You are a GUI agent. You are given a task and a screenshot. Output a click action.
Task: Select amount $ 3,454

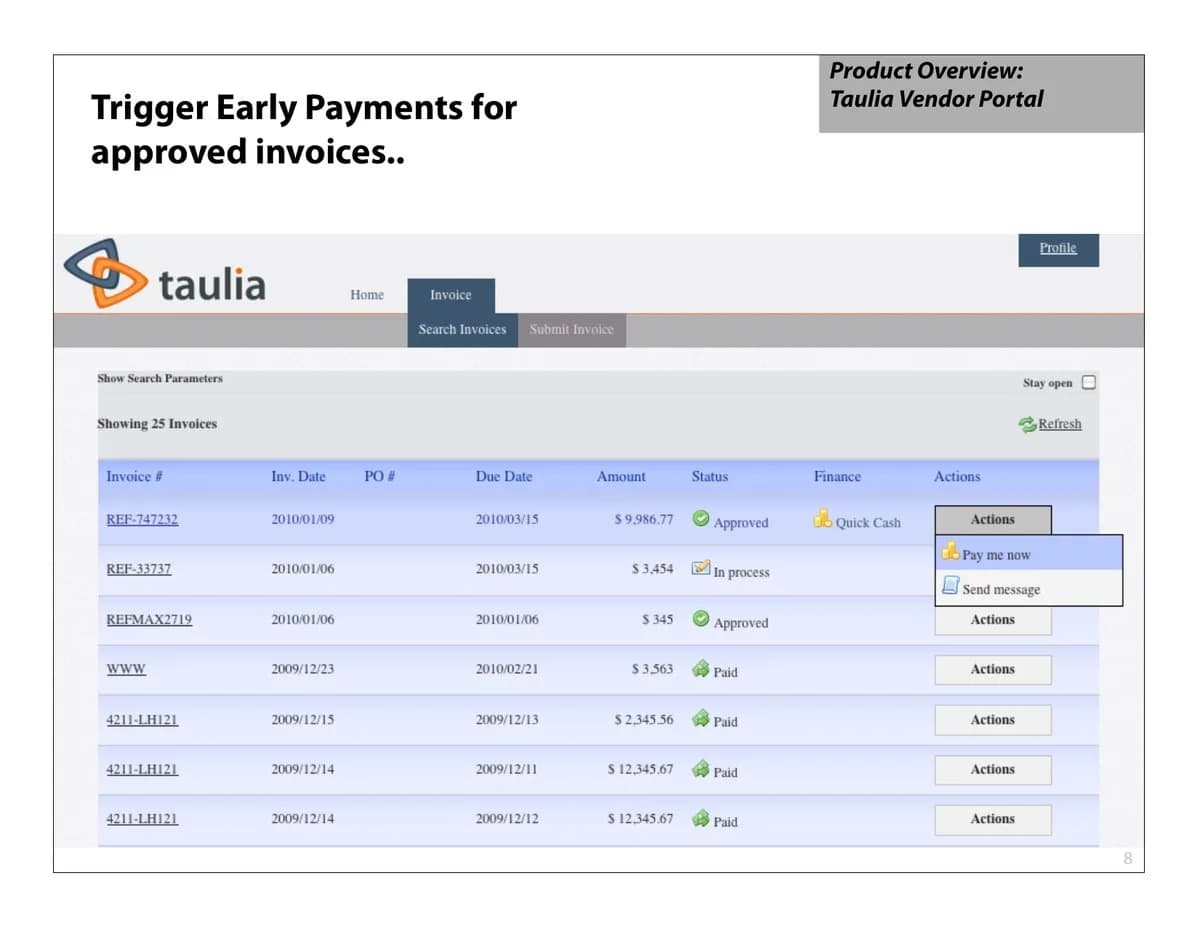[x=652, y=569]
